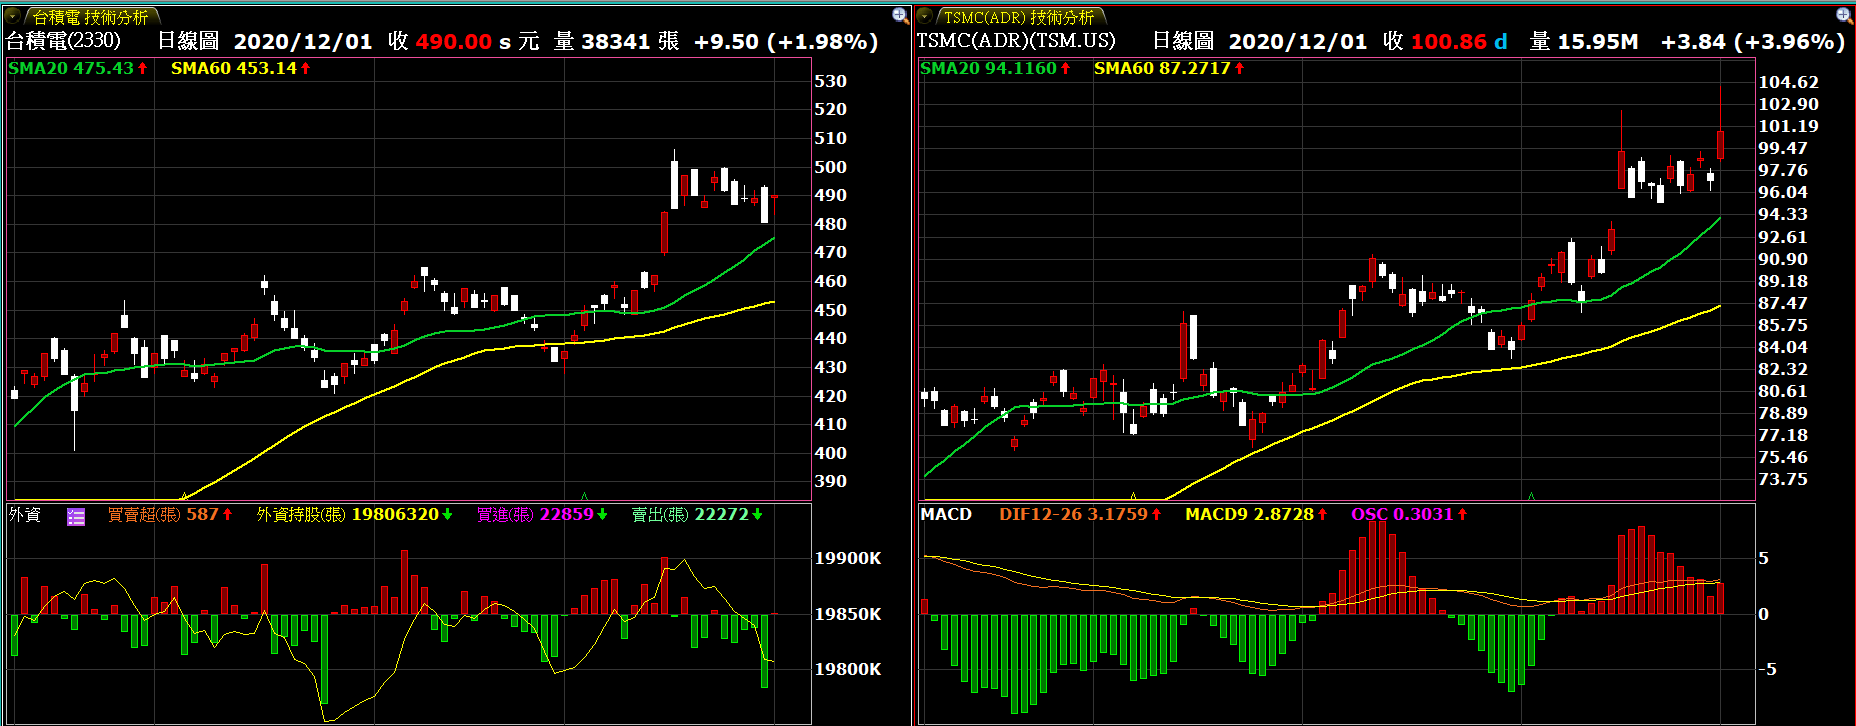Click the 19900K axis label
The width and height of the screenshot is (1856, 726).
(x=848, y=558)
